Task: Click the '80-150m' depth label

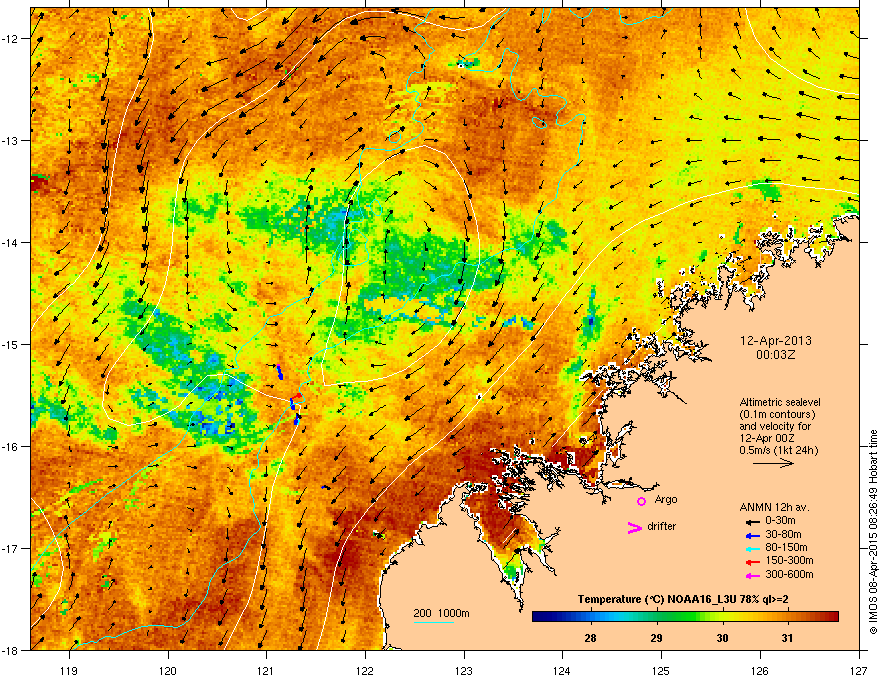Action: click(786, 547)
